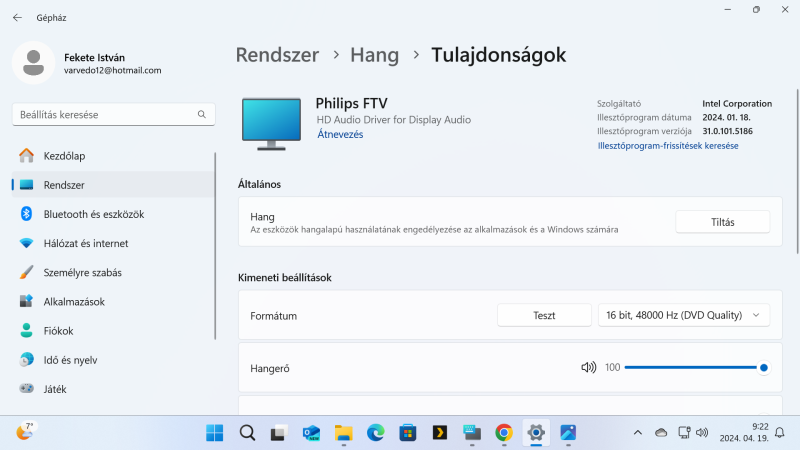This screenshot has height=450, width=800.
Task: Click the Átnevezés link
Action: pyautogui.click(x=340, y=134)
